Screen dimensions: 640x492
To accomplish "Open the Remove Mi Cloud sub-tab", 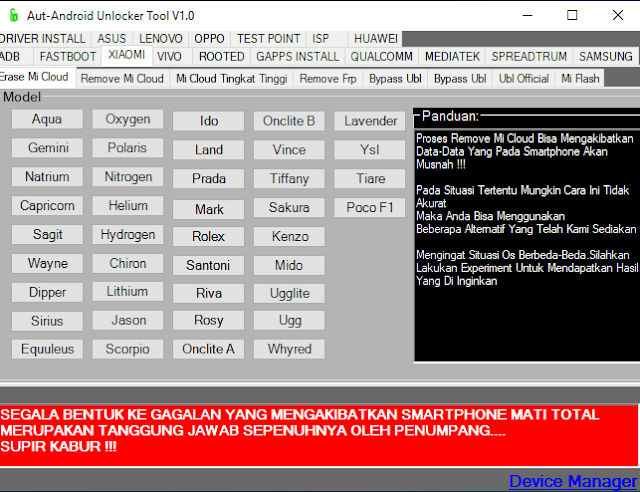I will (x=122, y=78).
